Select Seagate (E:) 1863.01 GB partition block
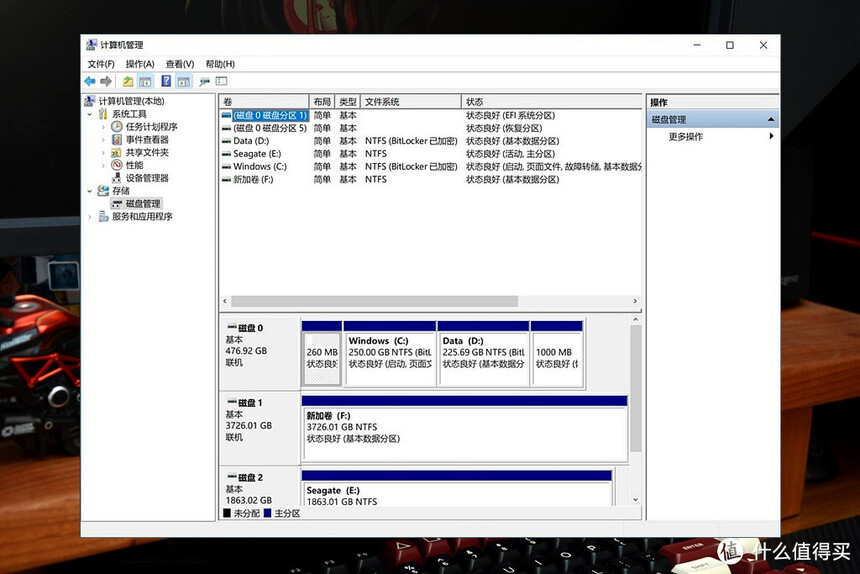860x574 pixels. pos(456,488)
